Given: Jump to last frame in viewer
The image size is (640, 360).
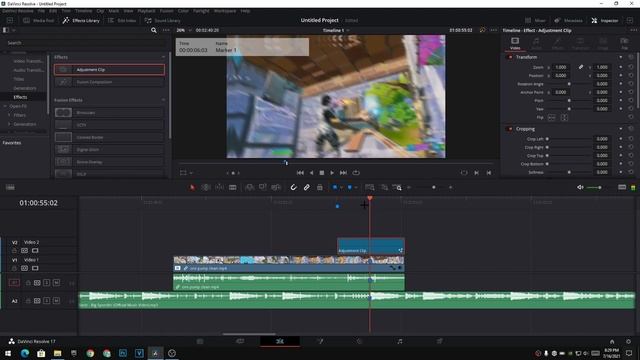Looking at the screenshot, I should click(x=343, y=173).
